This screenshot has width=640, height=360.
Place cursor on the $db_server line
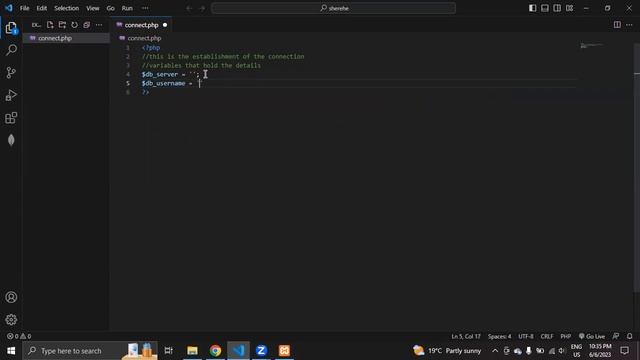[171, 74]
